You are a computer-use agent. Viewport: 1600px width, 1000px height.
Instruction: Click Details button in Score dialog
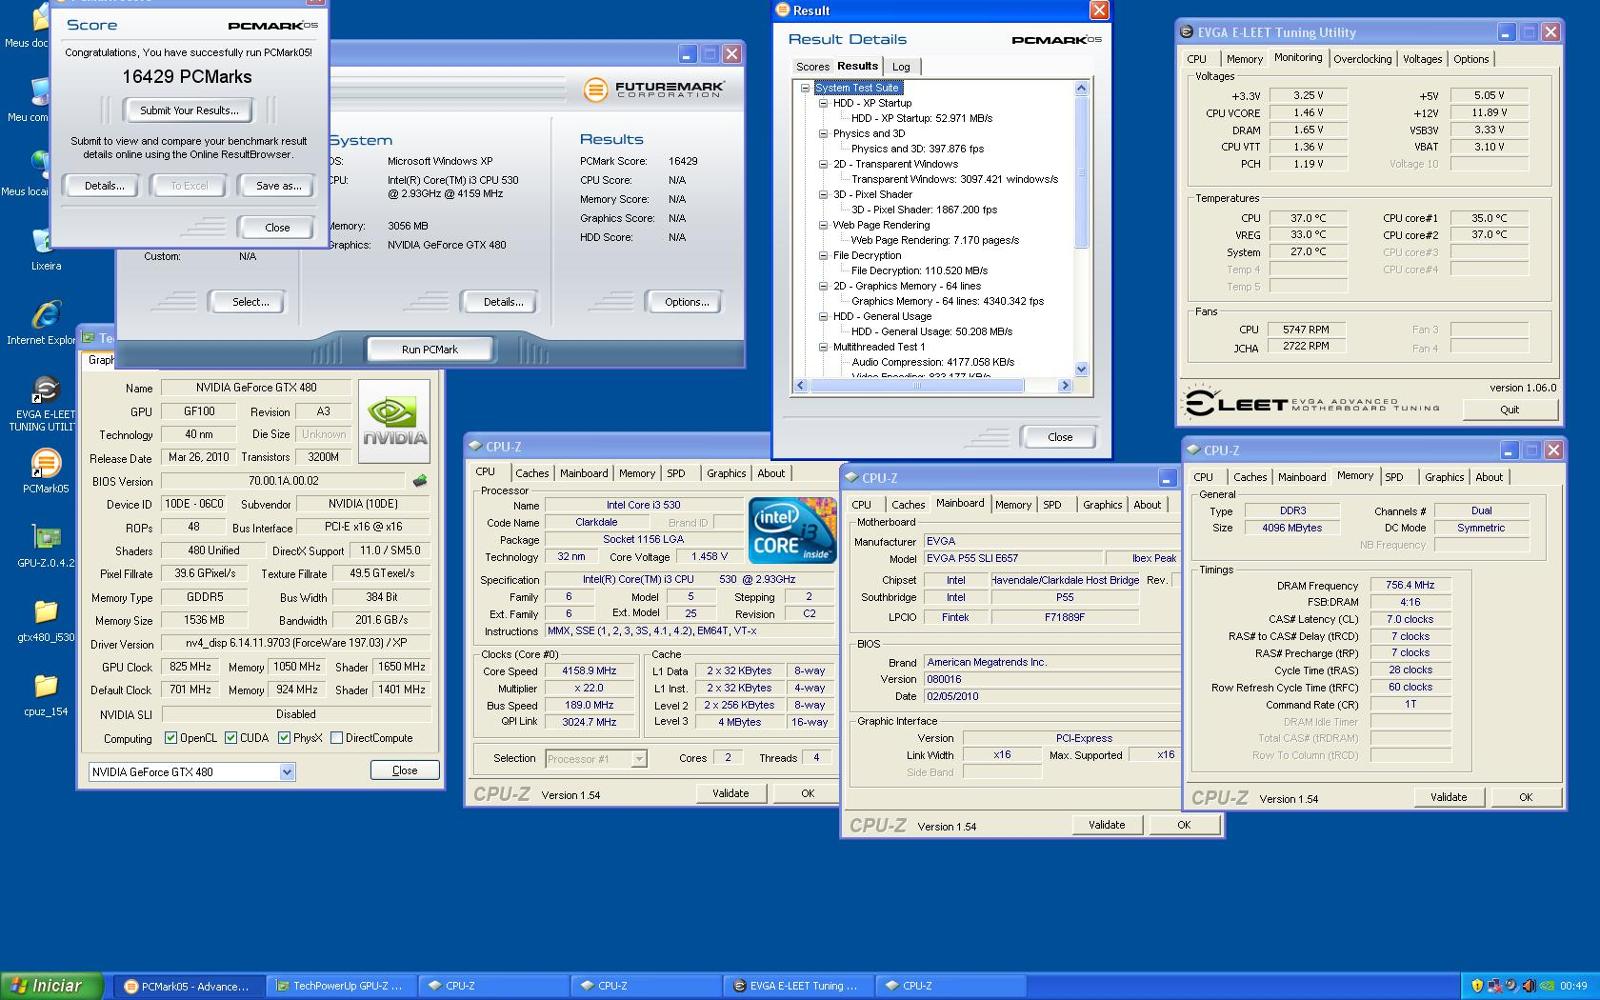(x=104, y=186)
